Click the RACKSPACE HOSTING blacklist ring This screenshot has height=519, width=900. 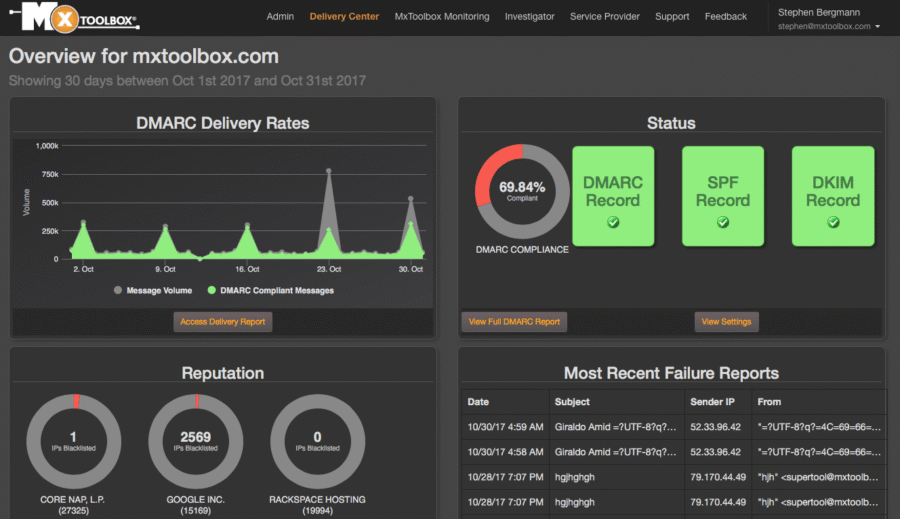[x=317, y=441]
